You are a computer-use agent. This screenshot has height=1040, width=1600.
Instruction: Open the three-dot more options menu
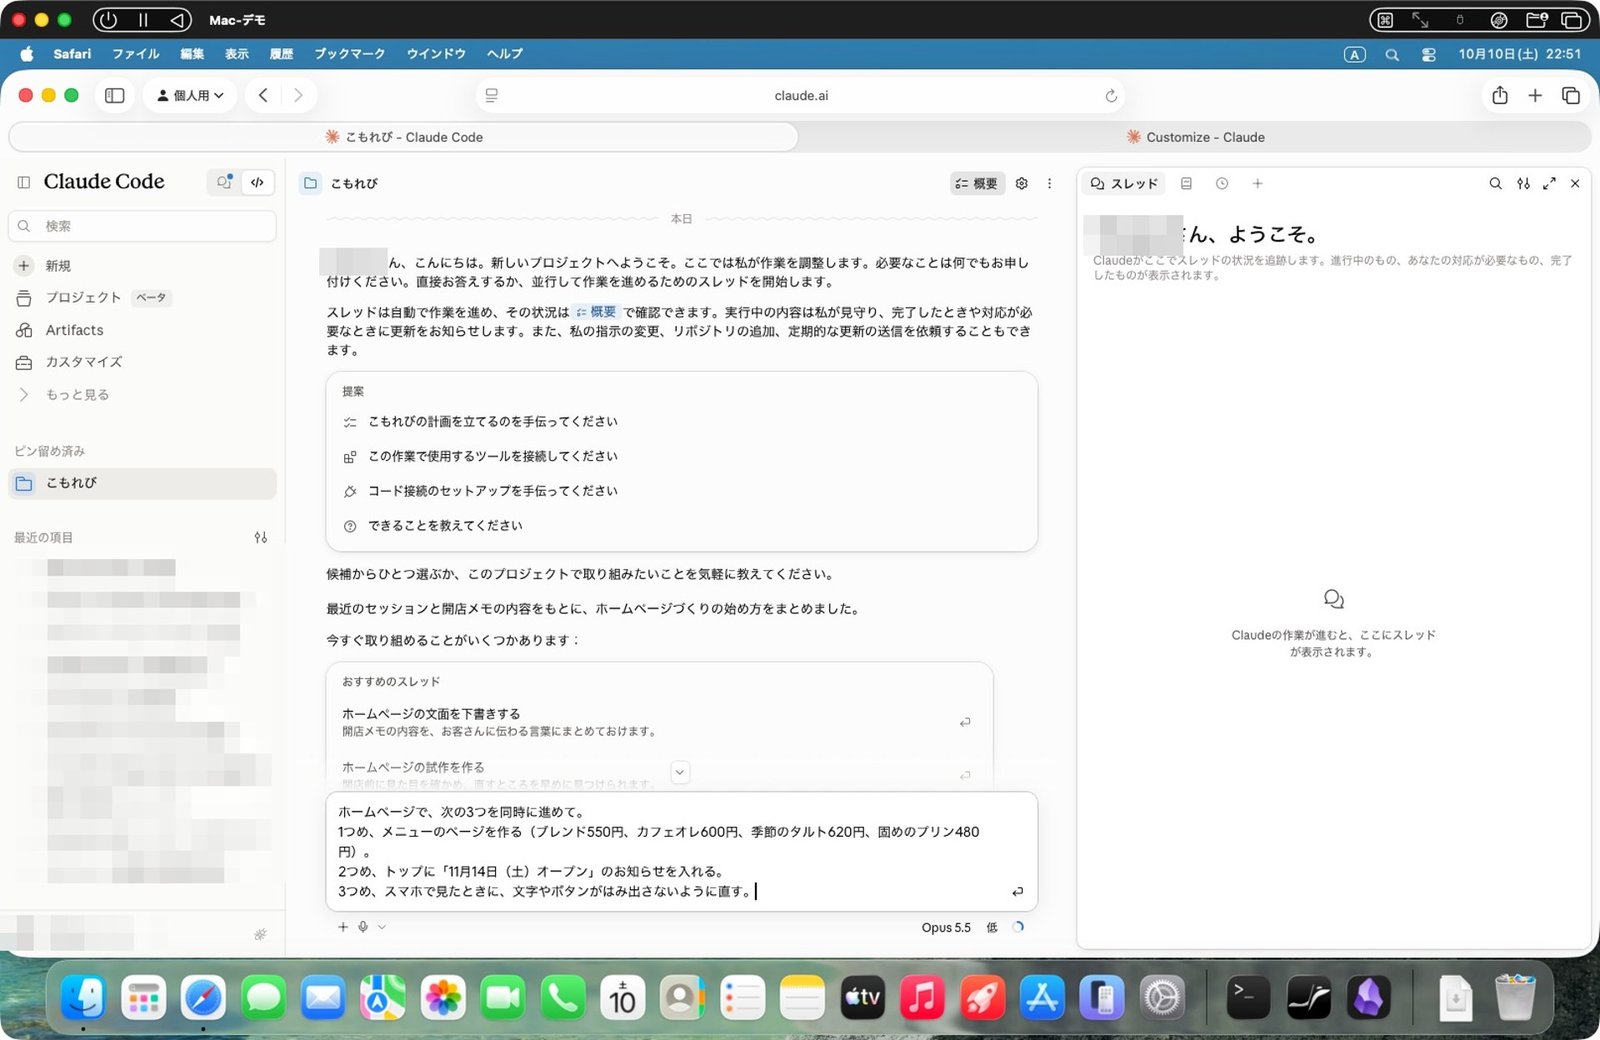pos(1049,183)
